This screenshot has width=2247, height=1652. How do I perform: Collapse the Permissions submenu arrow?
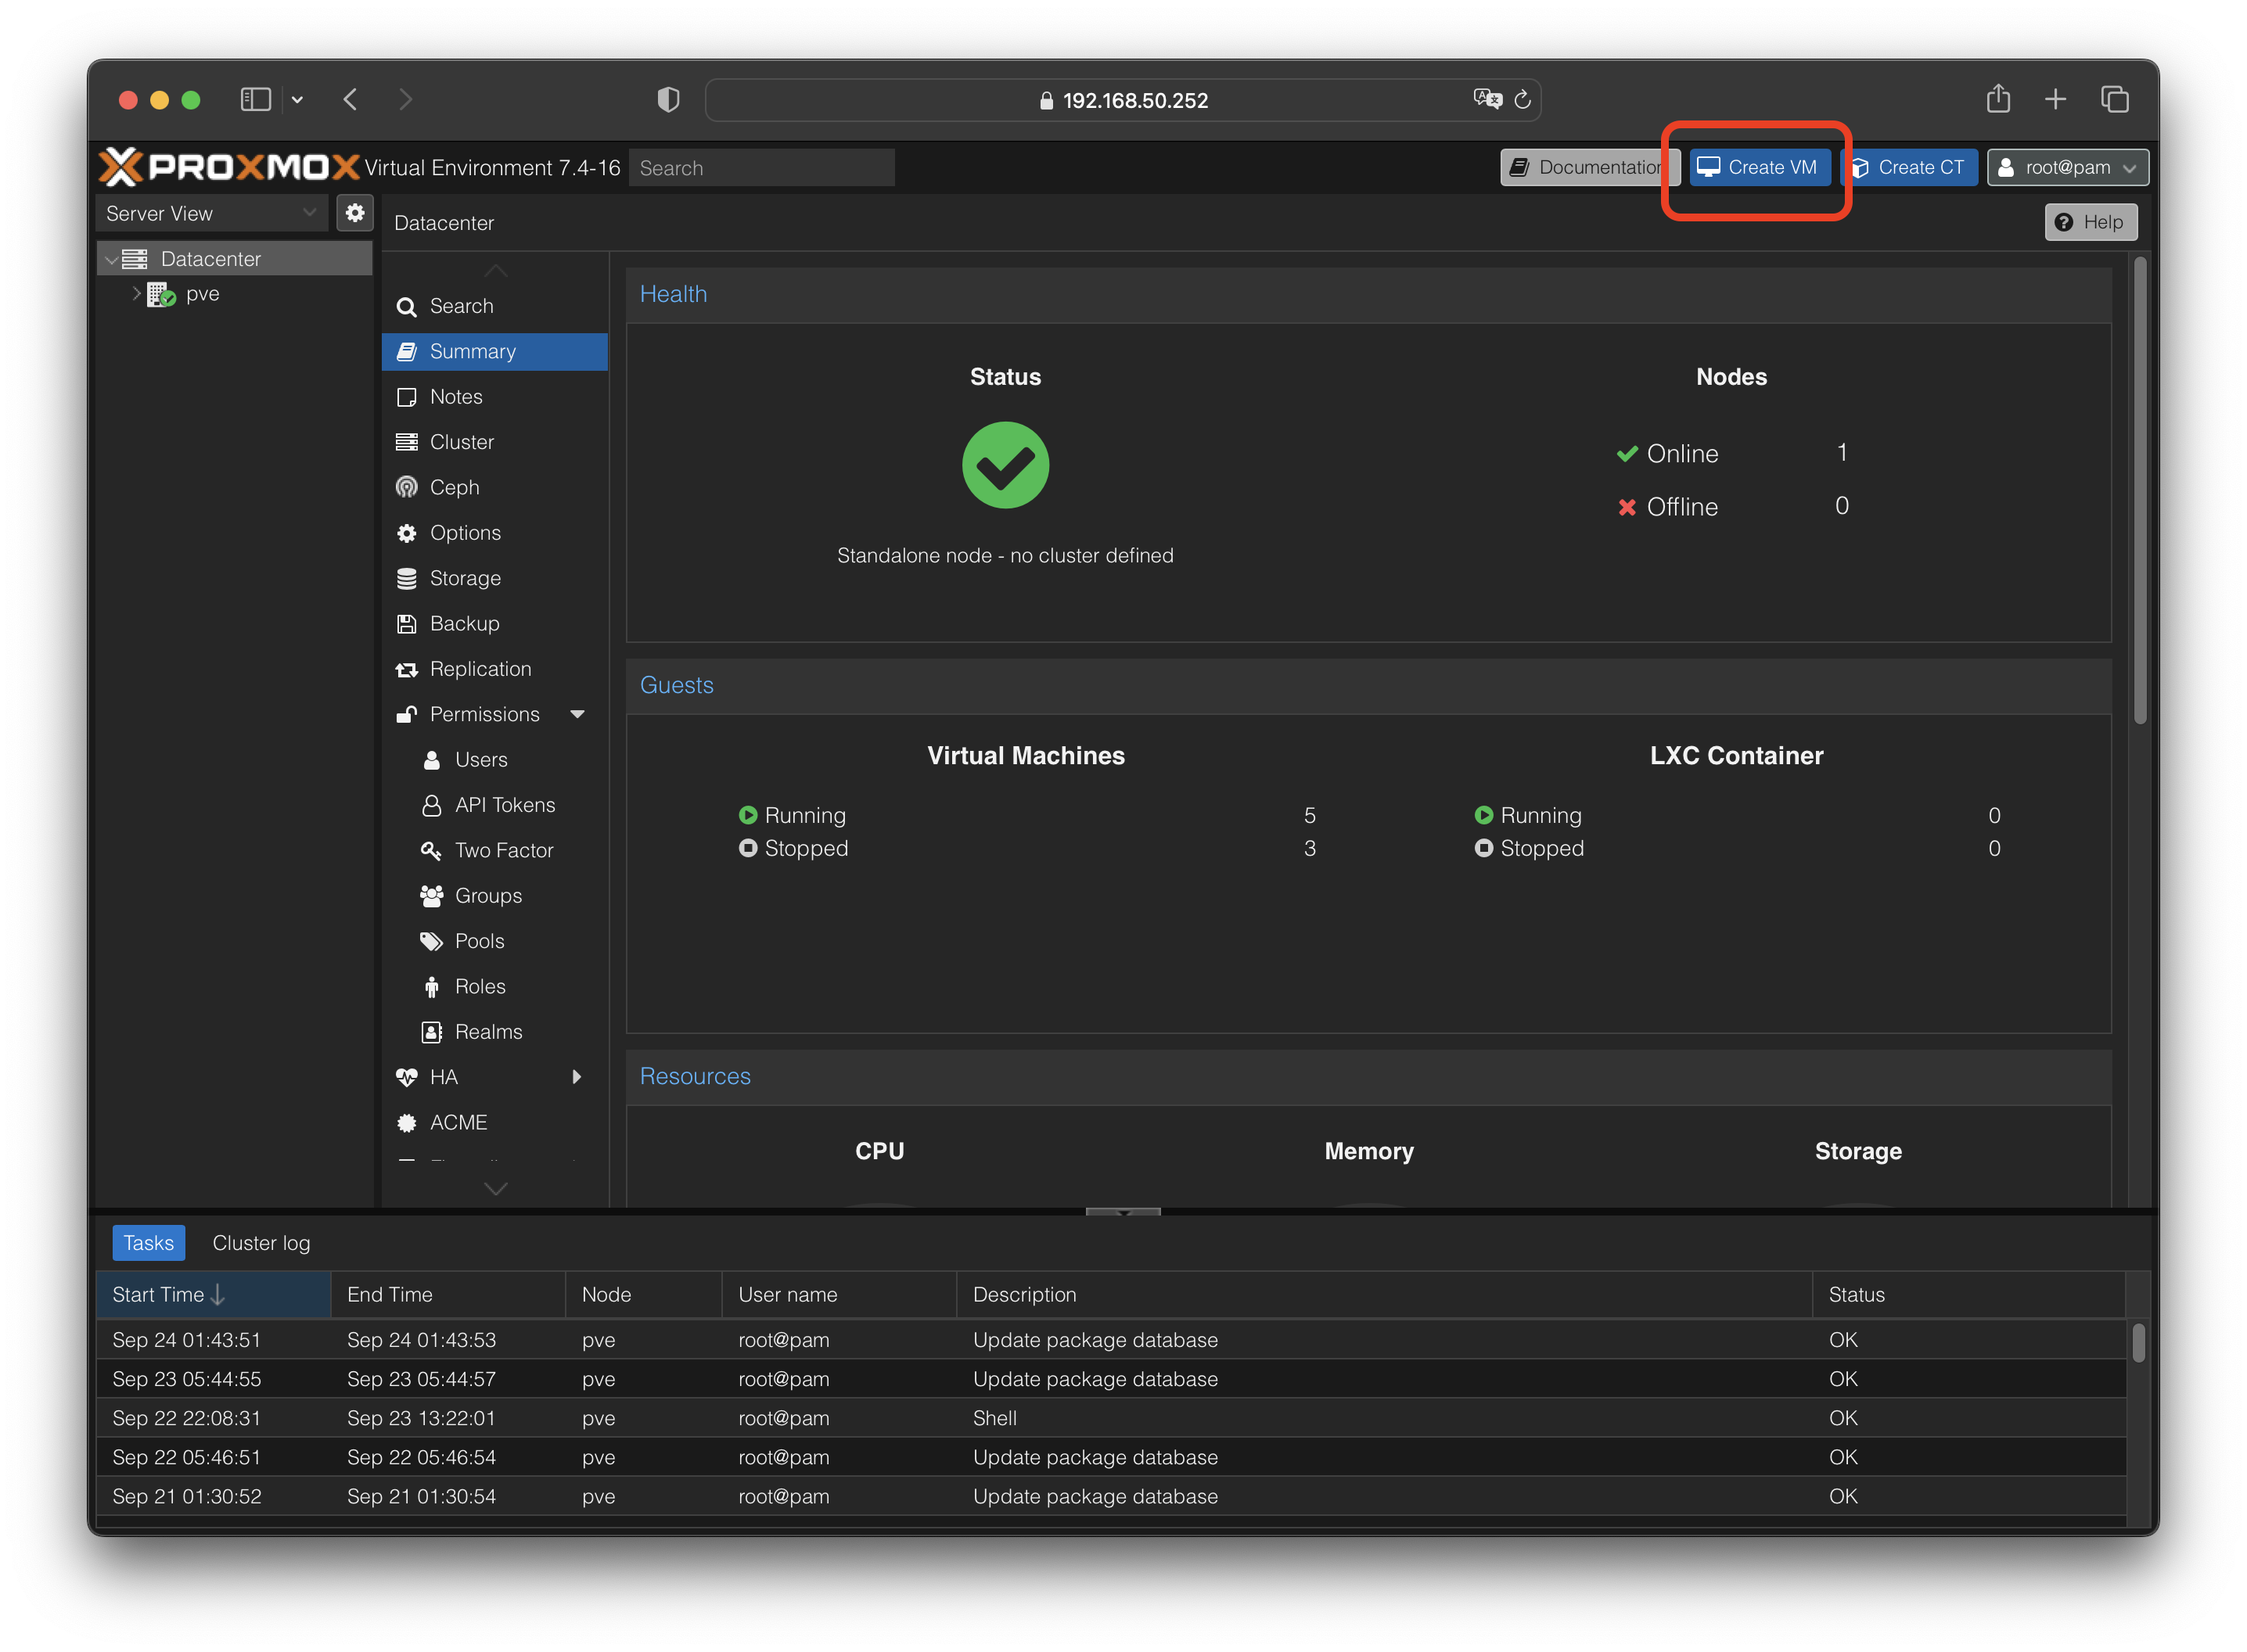pos(577,714)
